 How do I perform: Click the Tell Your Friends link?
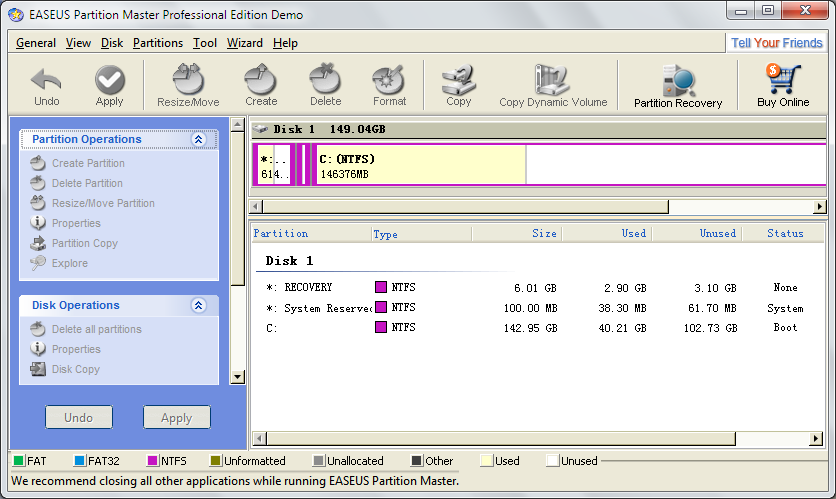pyautogui.click(x=777, y=43)
